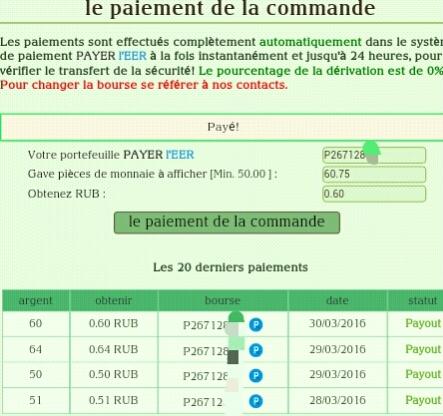The width and height of the screenshot is (443, 416).
Task: Click the 'le paiement de la commande' button
Action: click(x=227, y=222)
